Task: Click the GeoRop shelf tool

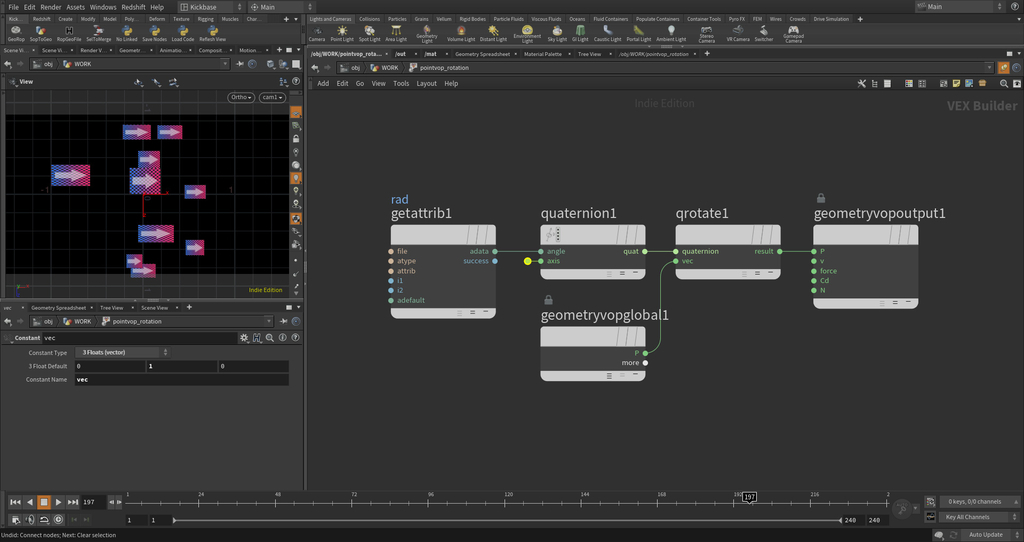Action: point(16,33)
